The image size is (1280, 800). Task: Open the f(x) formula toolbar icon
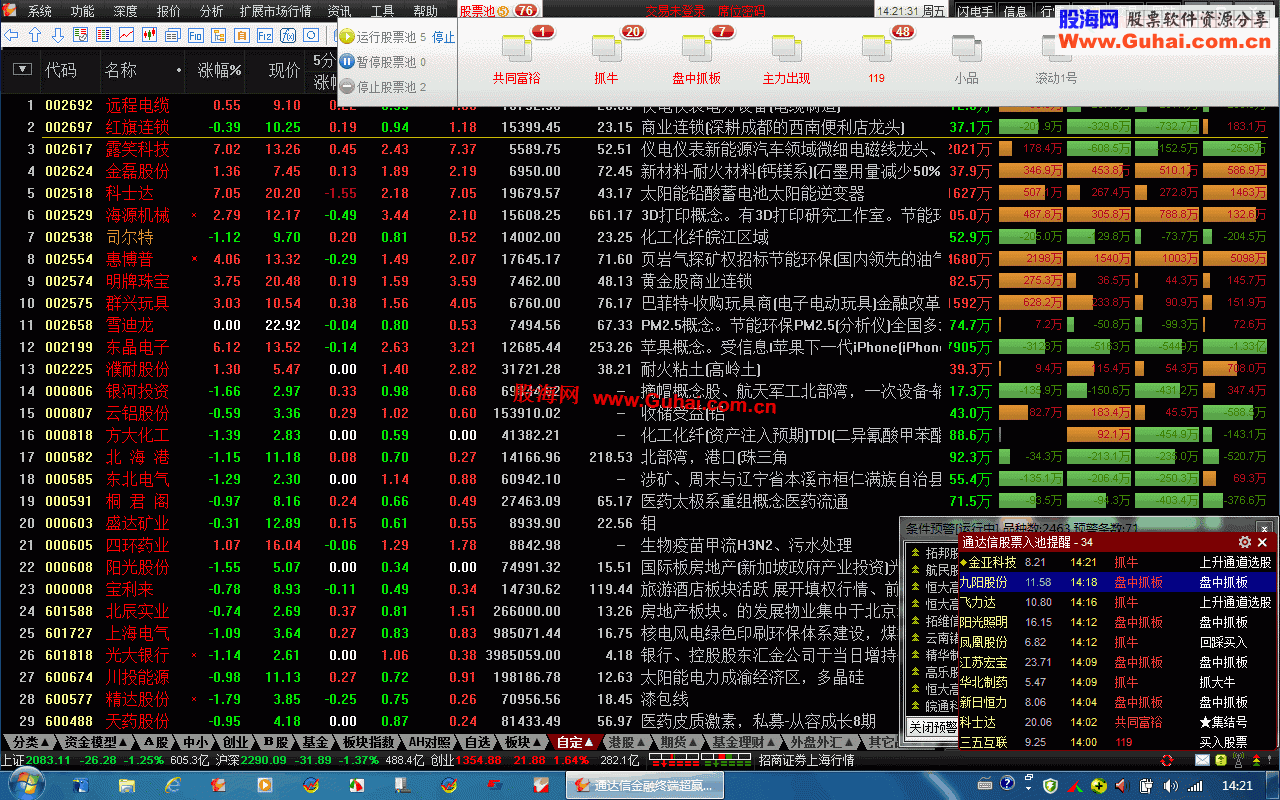point(289,35)
